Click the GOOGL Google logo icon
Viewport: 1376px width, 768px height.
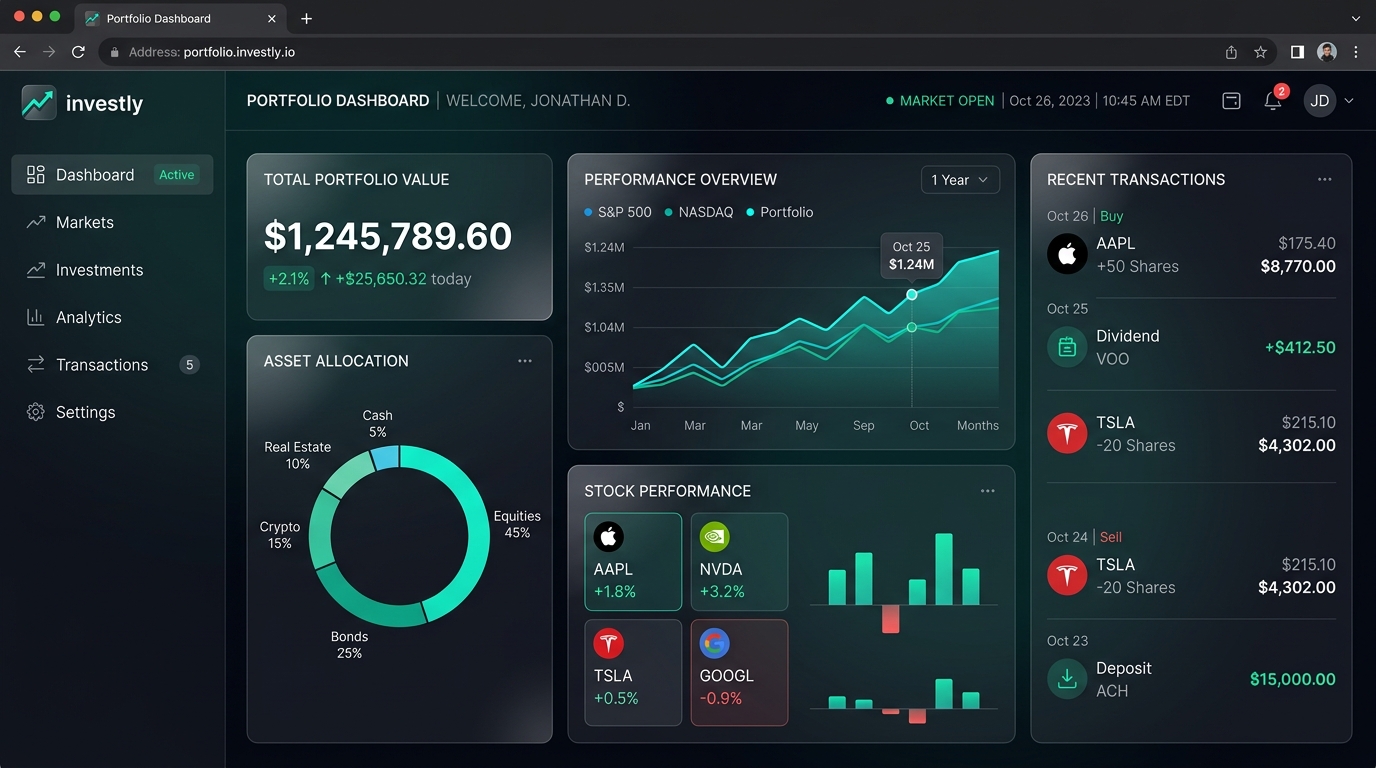tap(714, 643)
